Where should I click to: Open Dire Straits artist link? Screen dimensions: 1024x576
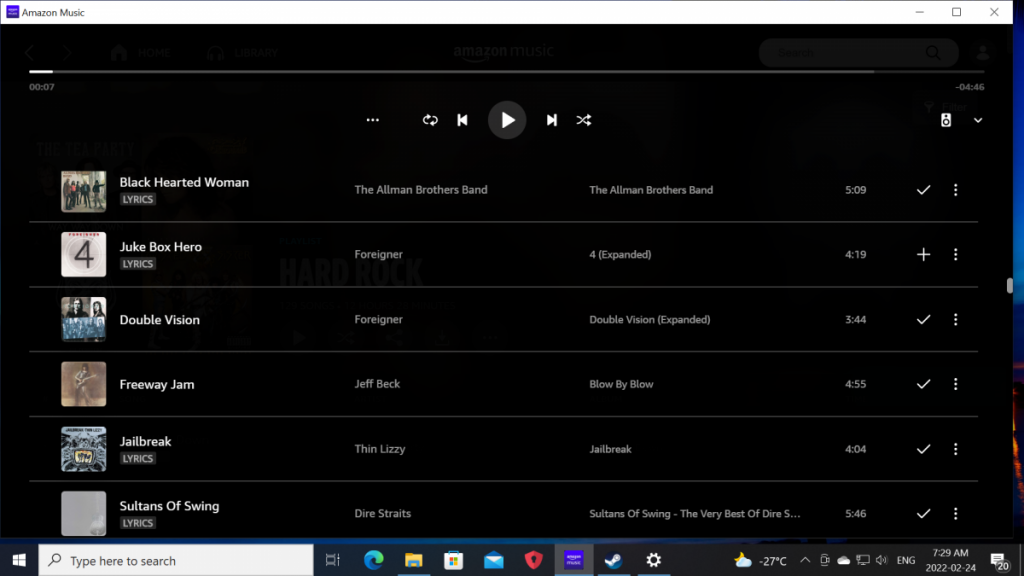(x=383, y=513)
